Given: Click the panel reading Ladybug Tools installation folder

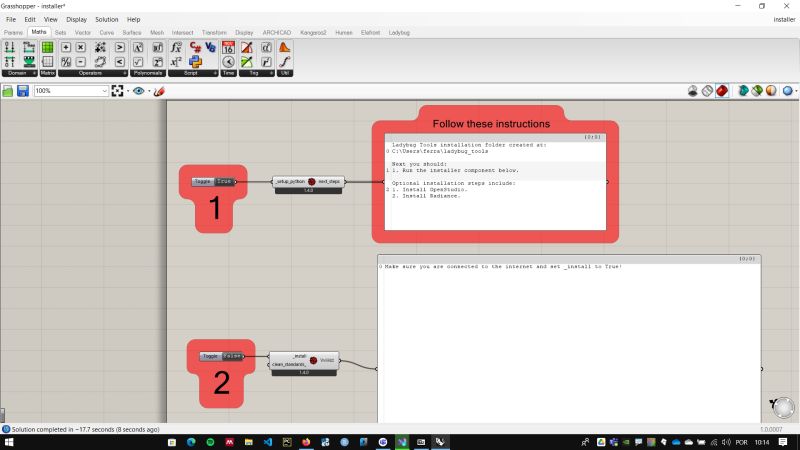Looking at the screenshot, I should click(x=495, y=182).
